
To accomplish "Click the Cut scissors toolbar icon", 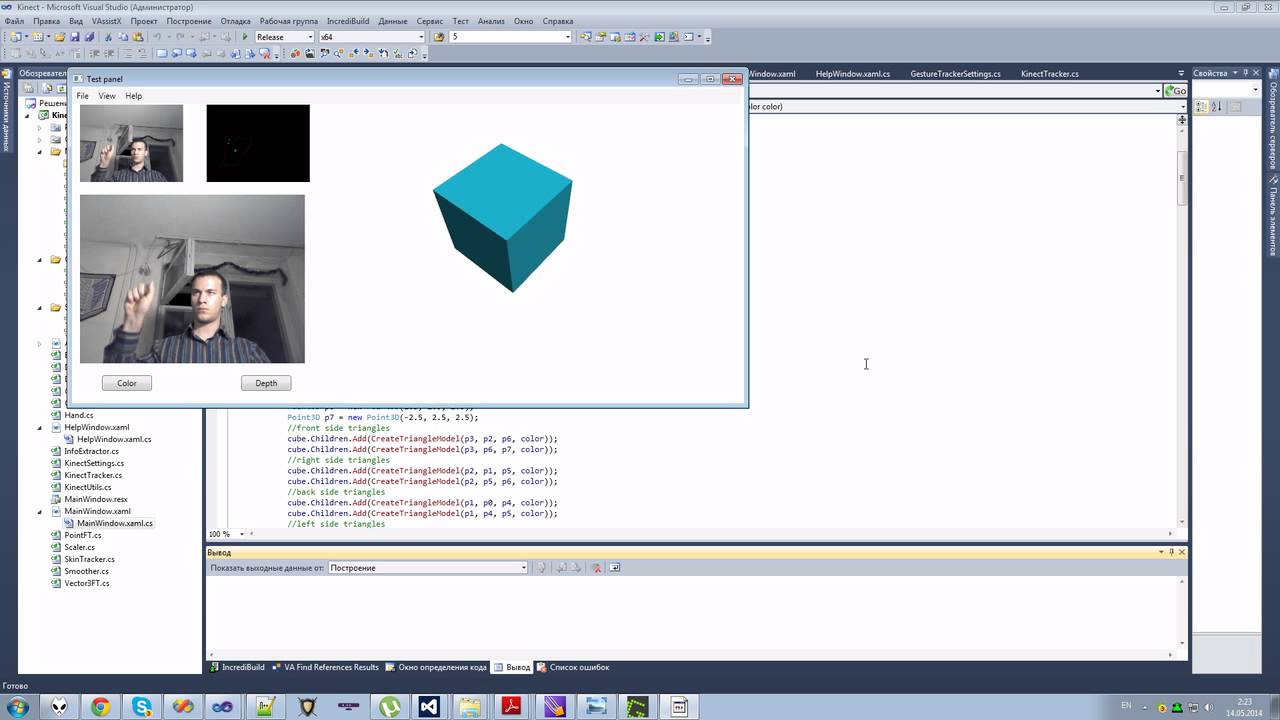I will 108,37.
